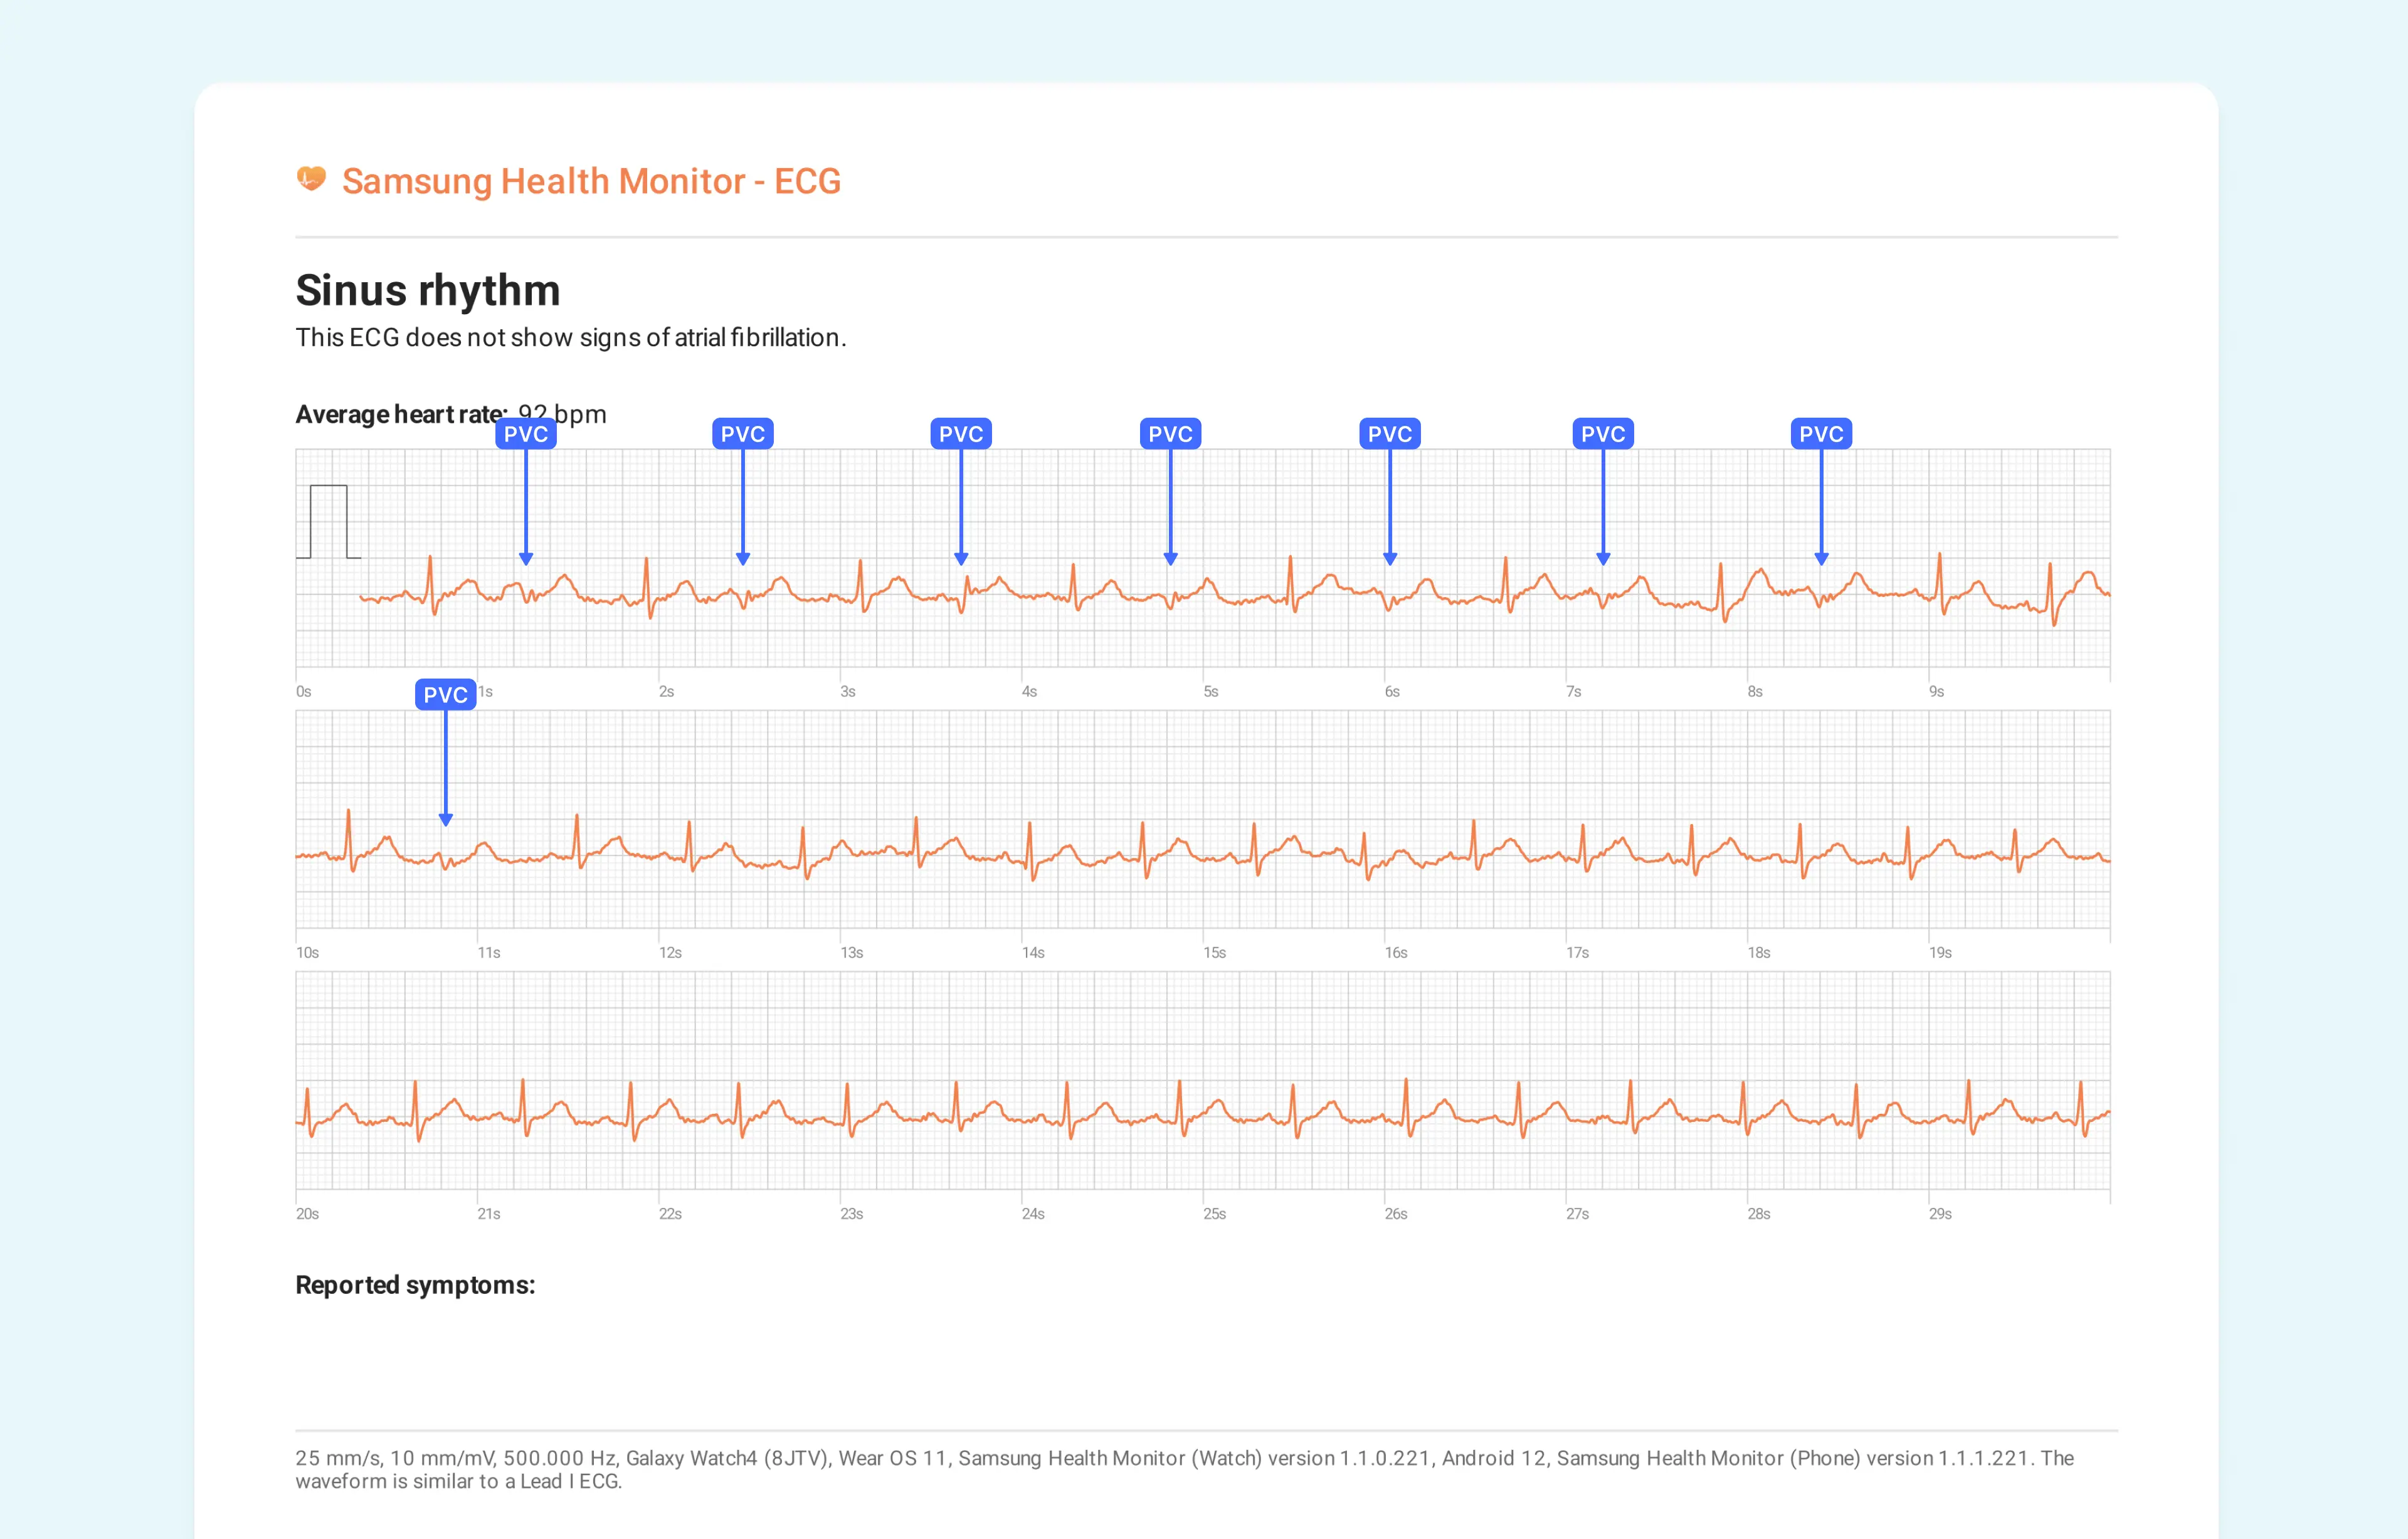Click the atrial fibrillation description text
The height and width of the screenshot is (1539, 2408).
click(570, 338)
